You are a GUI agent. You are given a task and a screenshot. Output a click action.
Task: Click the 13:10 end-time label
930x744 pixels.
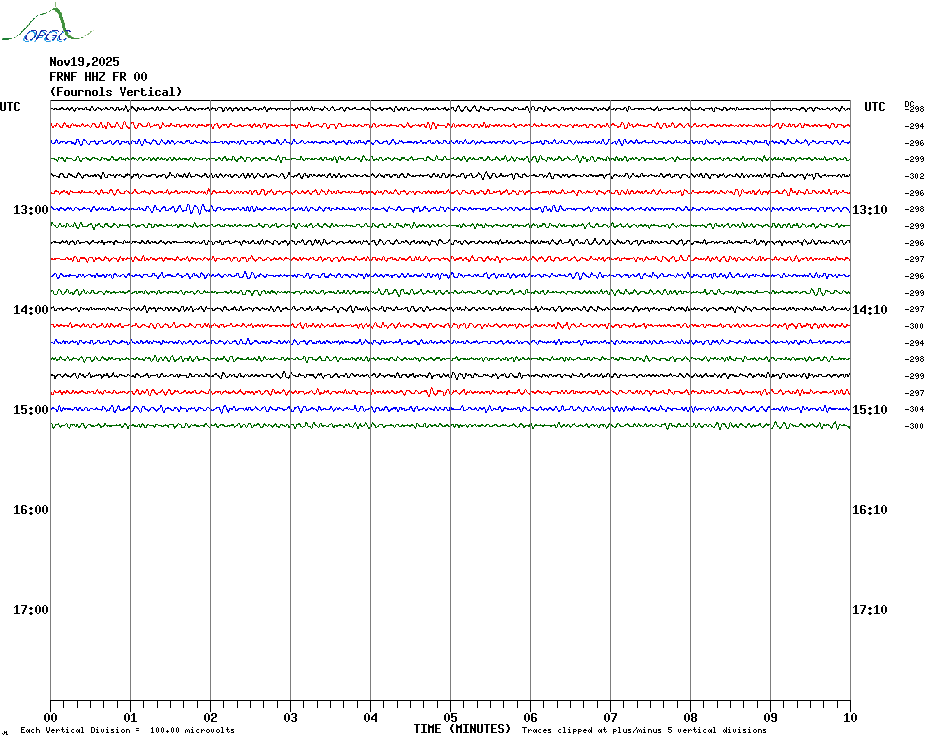870,209
